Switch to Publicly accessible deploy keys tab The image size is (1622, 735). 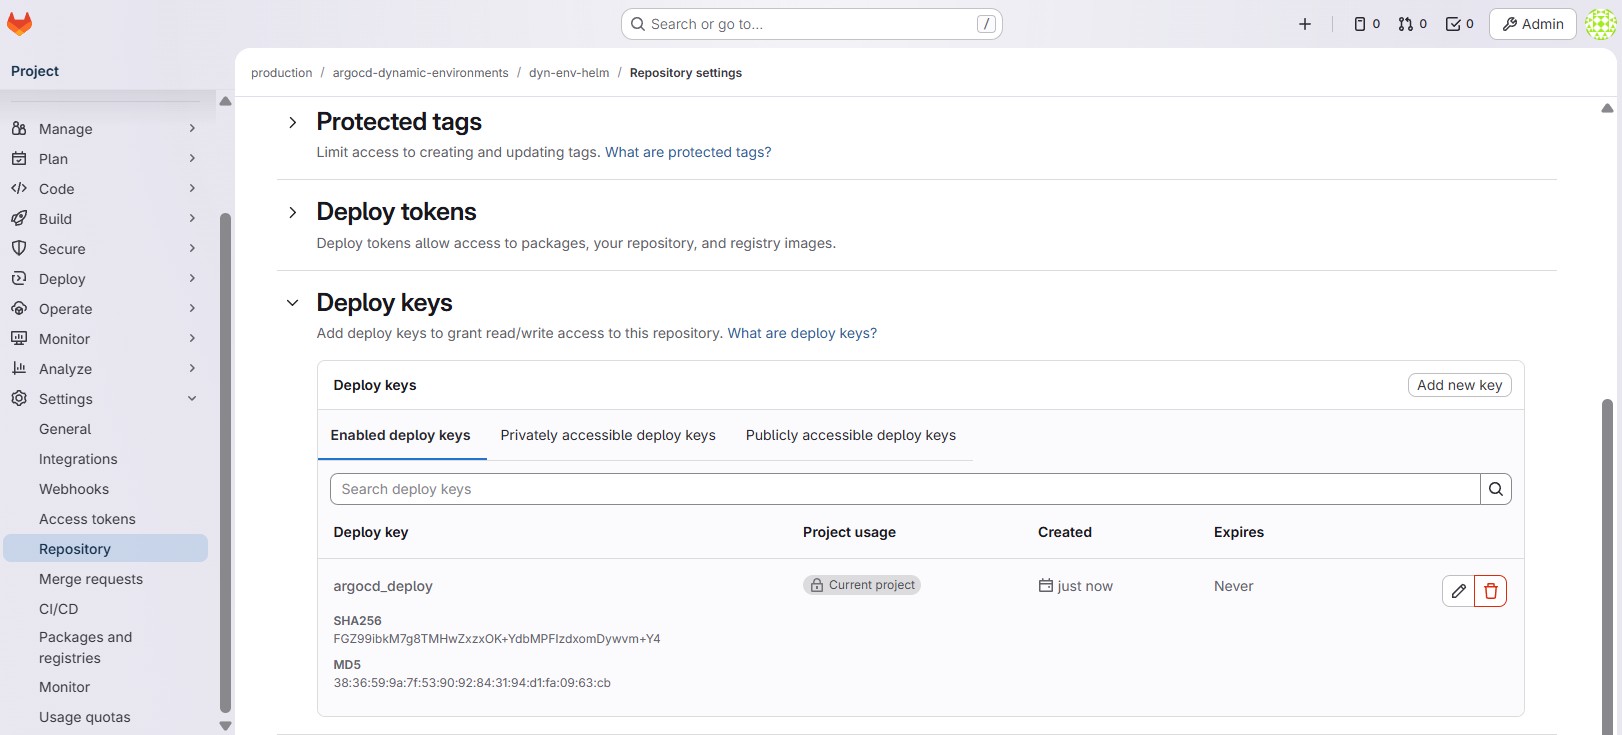(850, 435)
